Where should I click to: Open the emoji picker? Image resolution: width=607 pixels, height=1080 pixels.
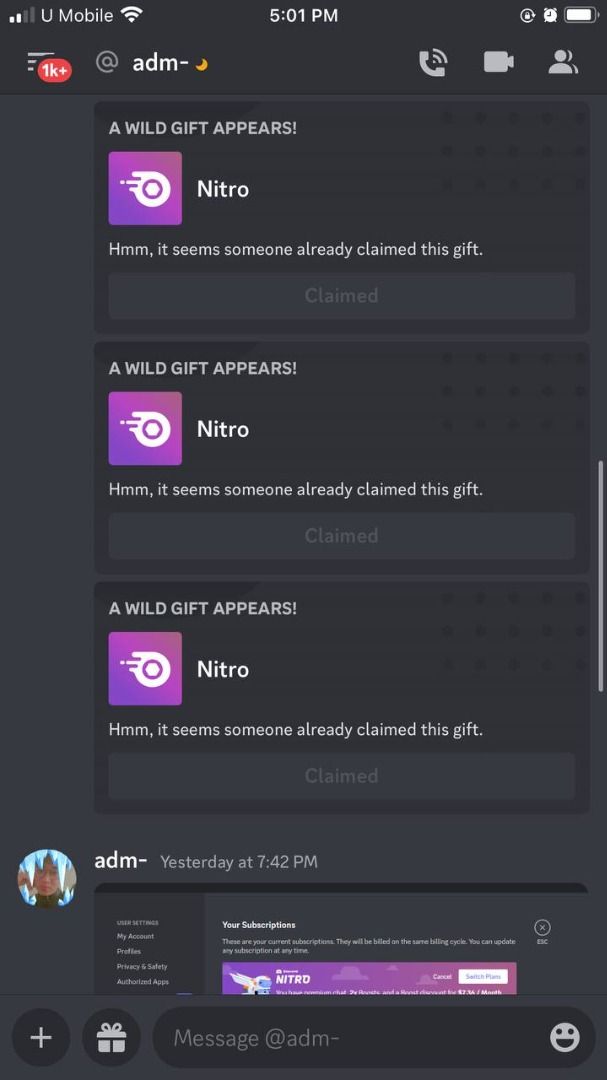tap(564, 1037)
